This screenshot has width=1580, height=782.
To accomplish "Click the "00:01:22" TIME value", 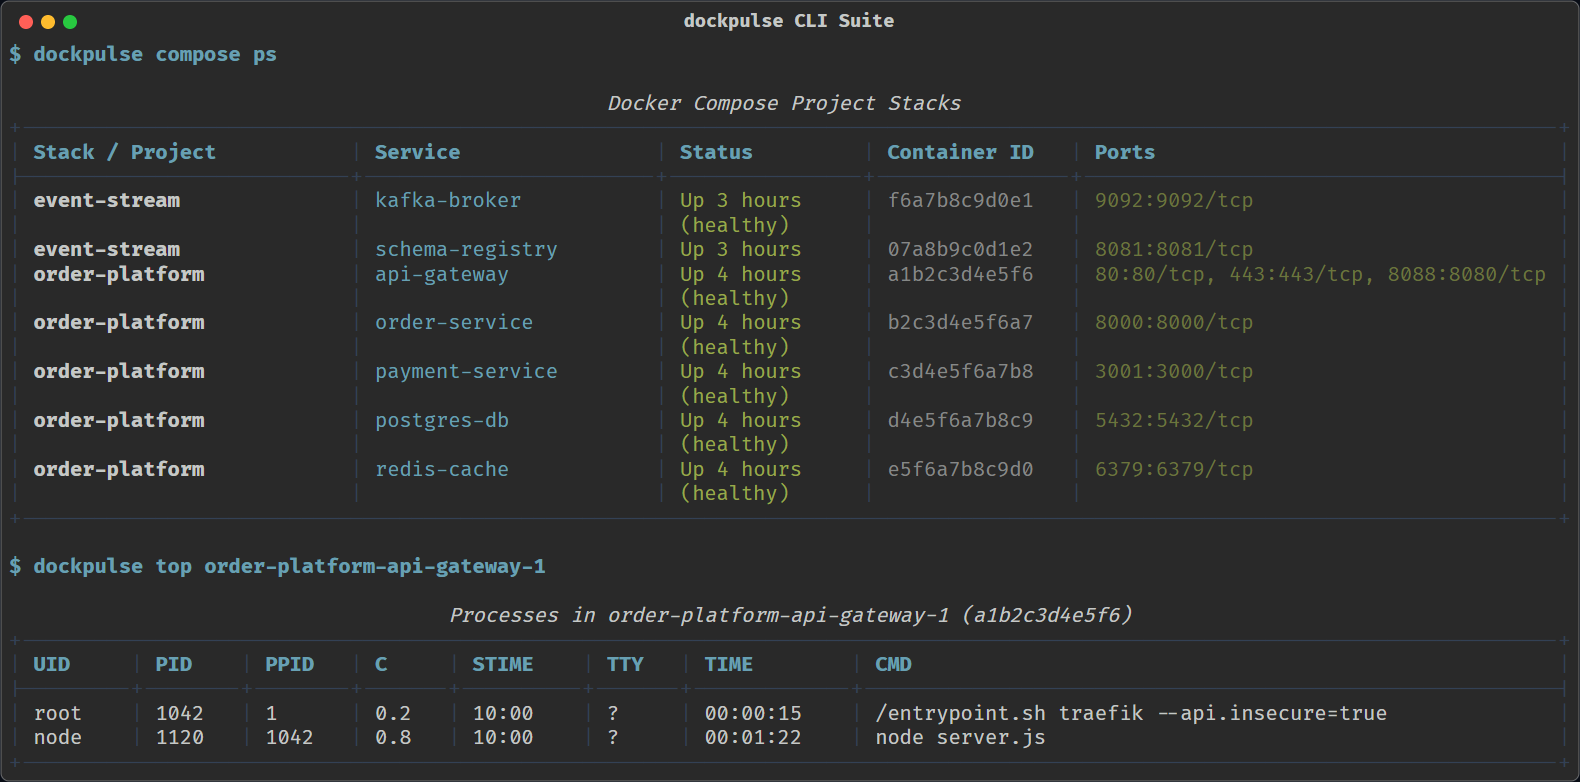I will (753, 738).
